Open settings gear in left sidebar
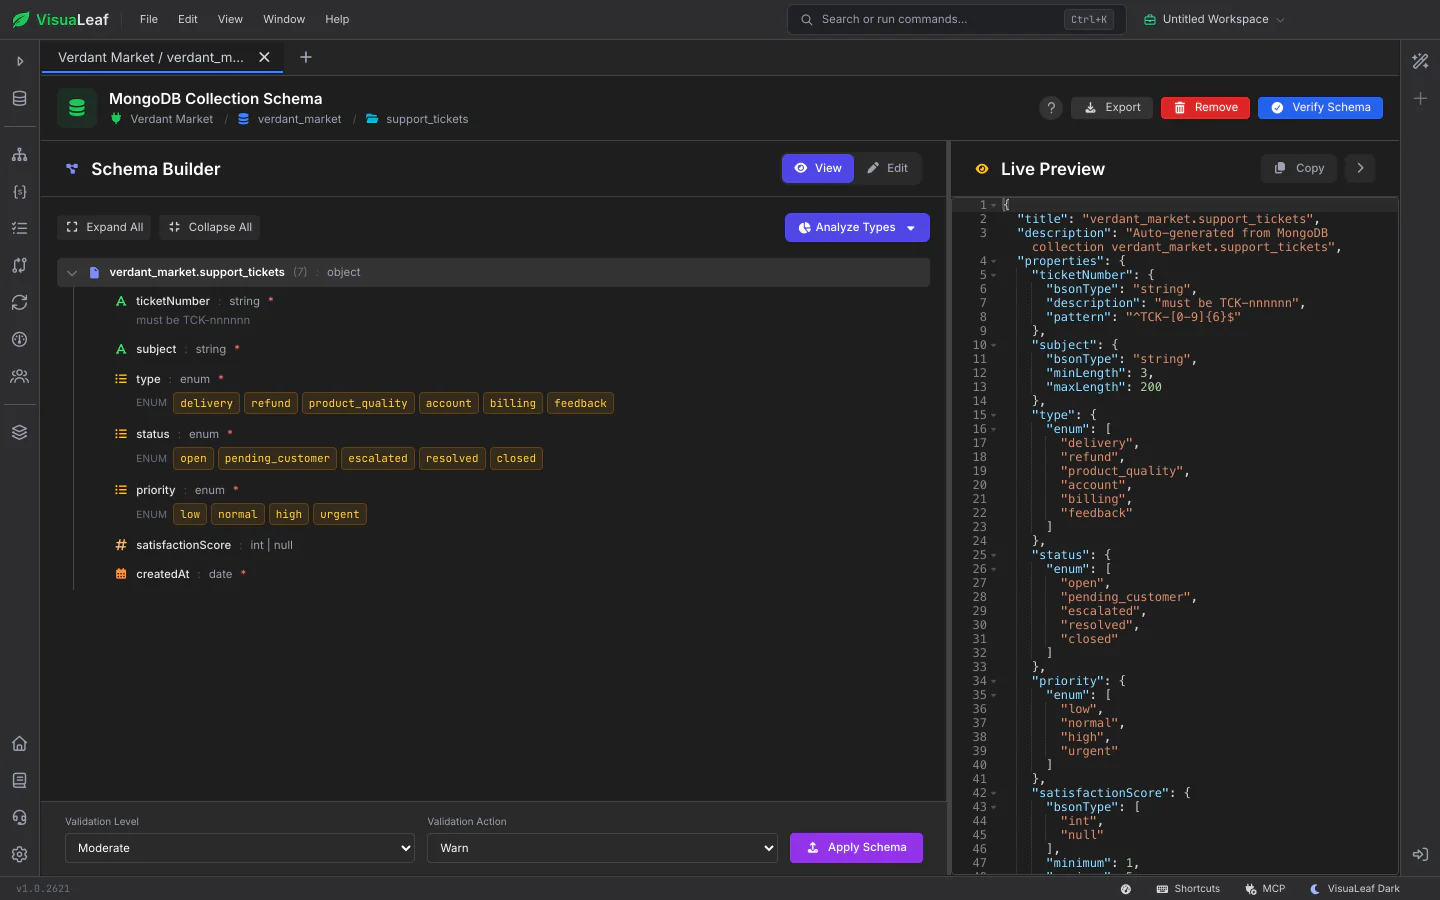Viewport: 1440px width, 900px height. [20, 855]
